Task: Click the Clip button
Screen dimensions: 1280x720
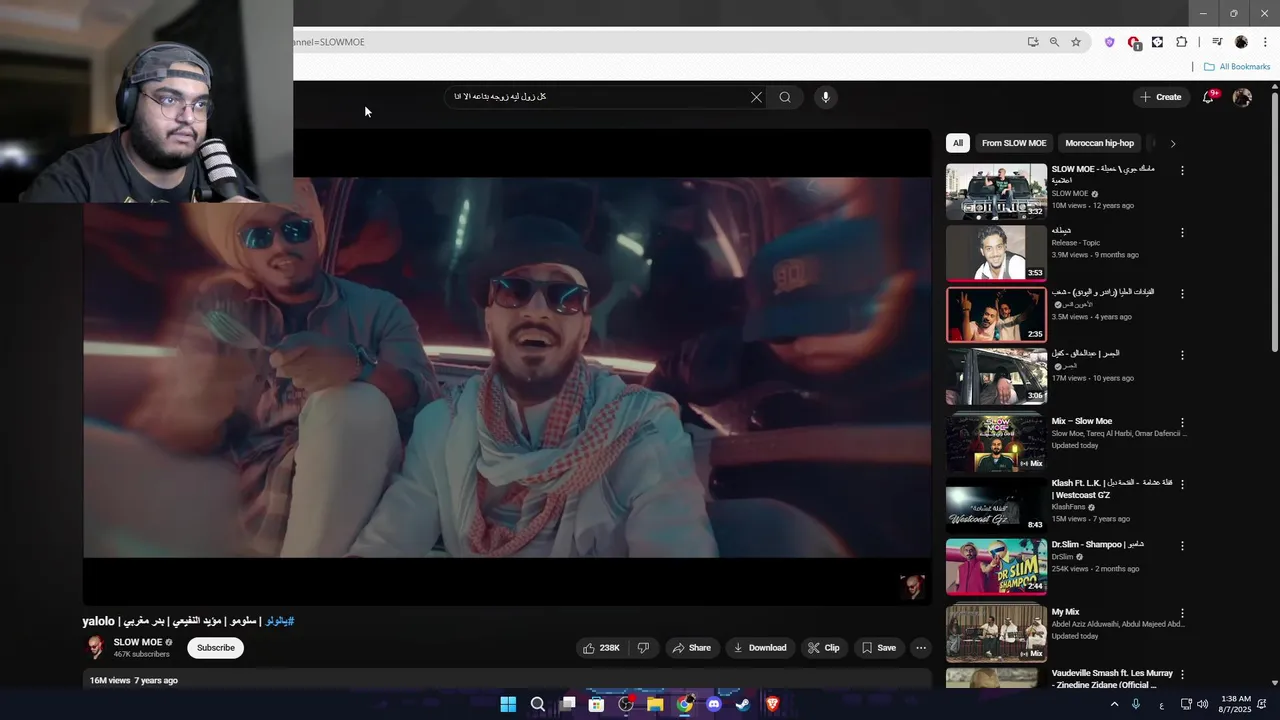Action: click(824, 648)
